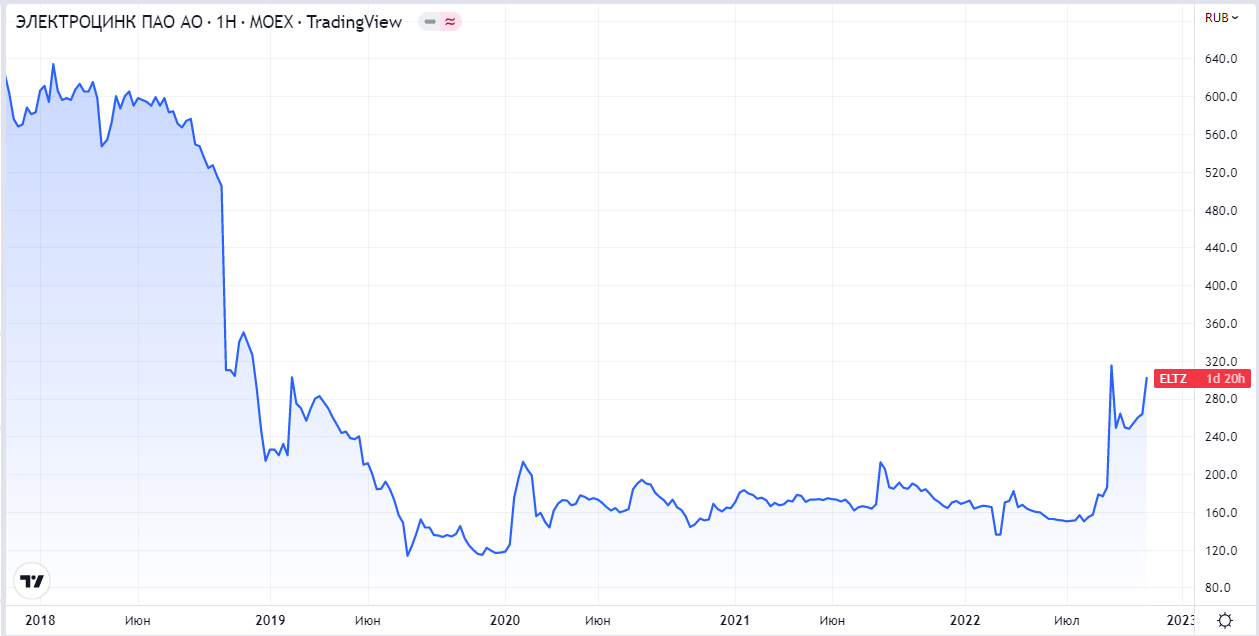Click the 2021 label on time axis

tap(735, 621)
